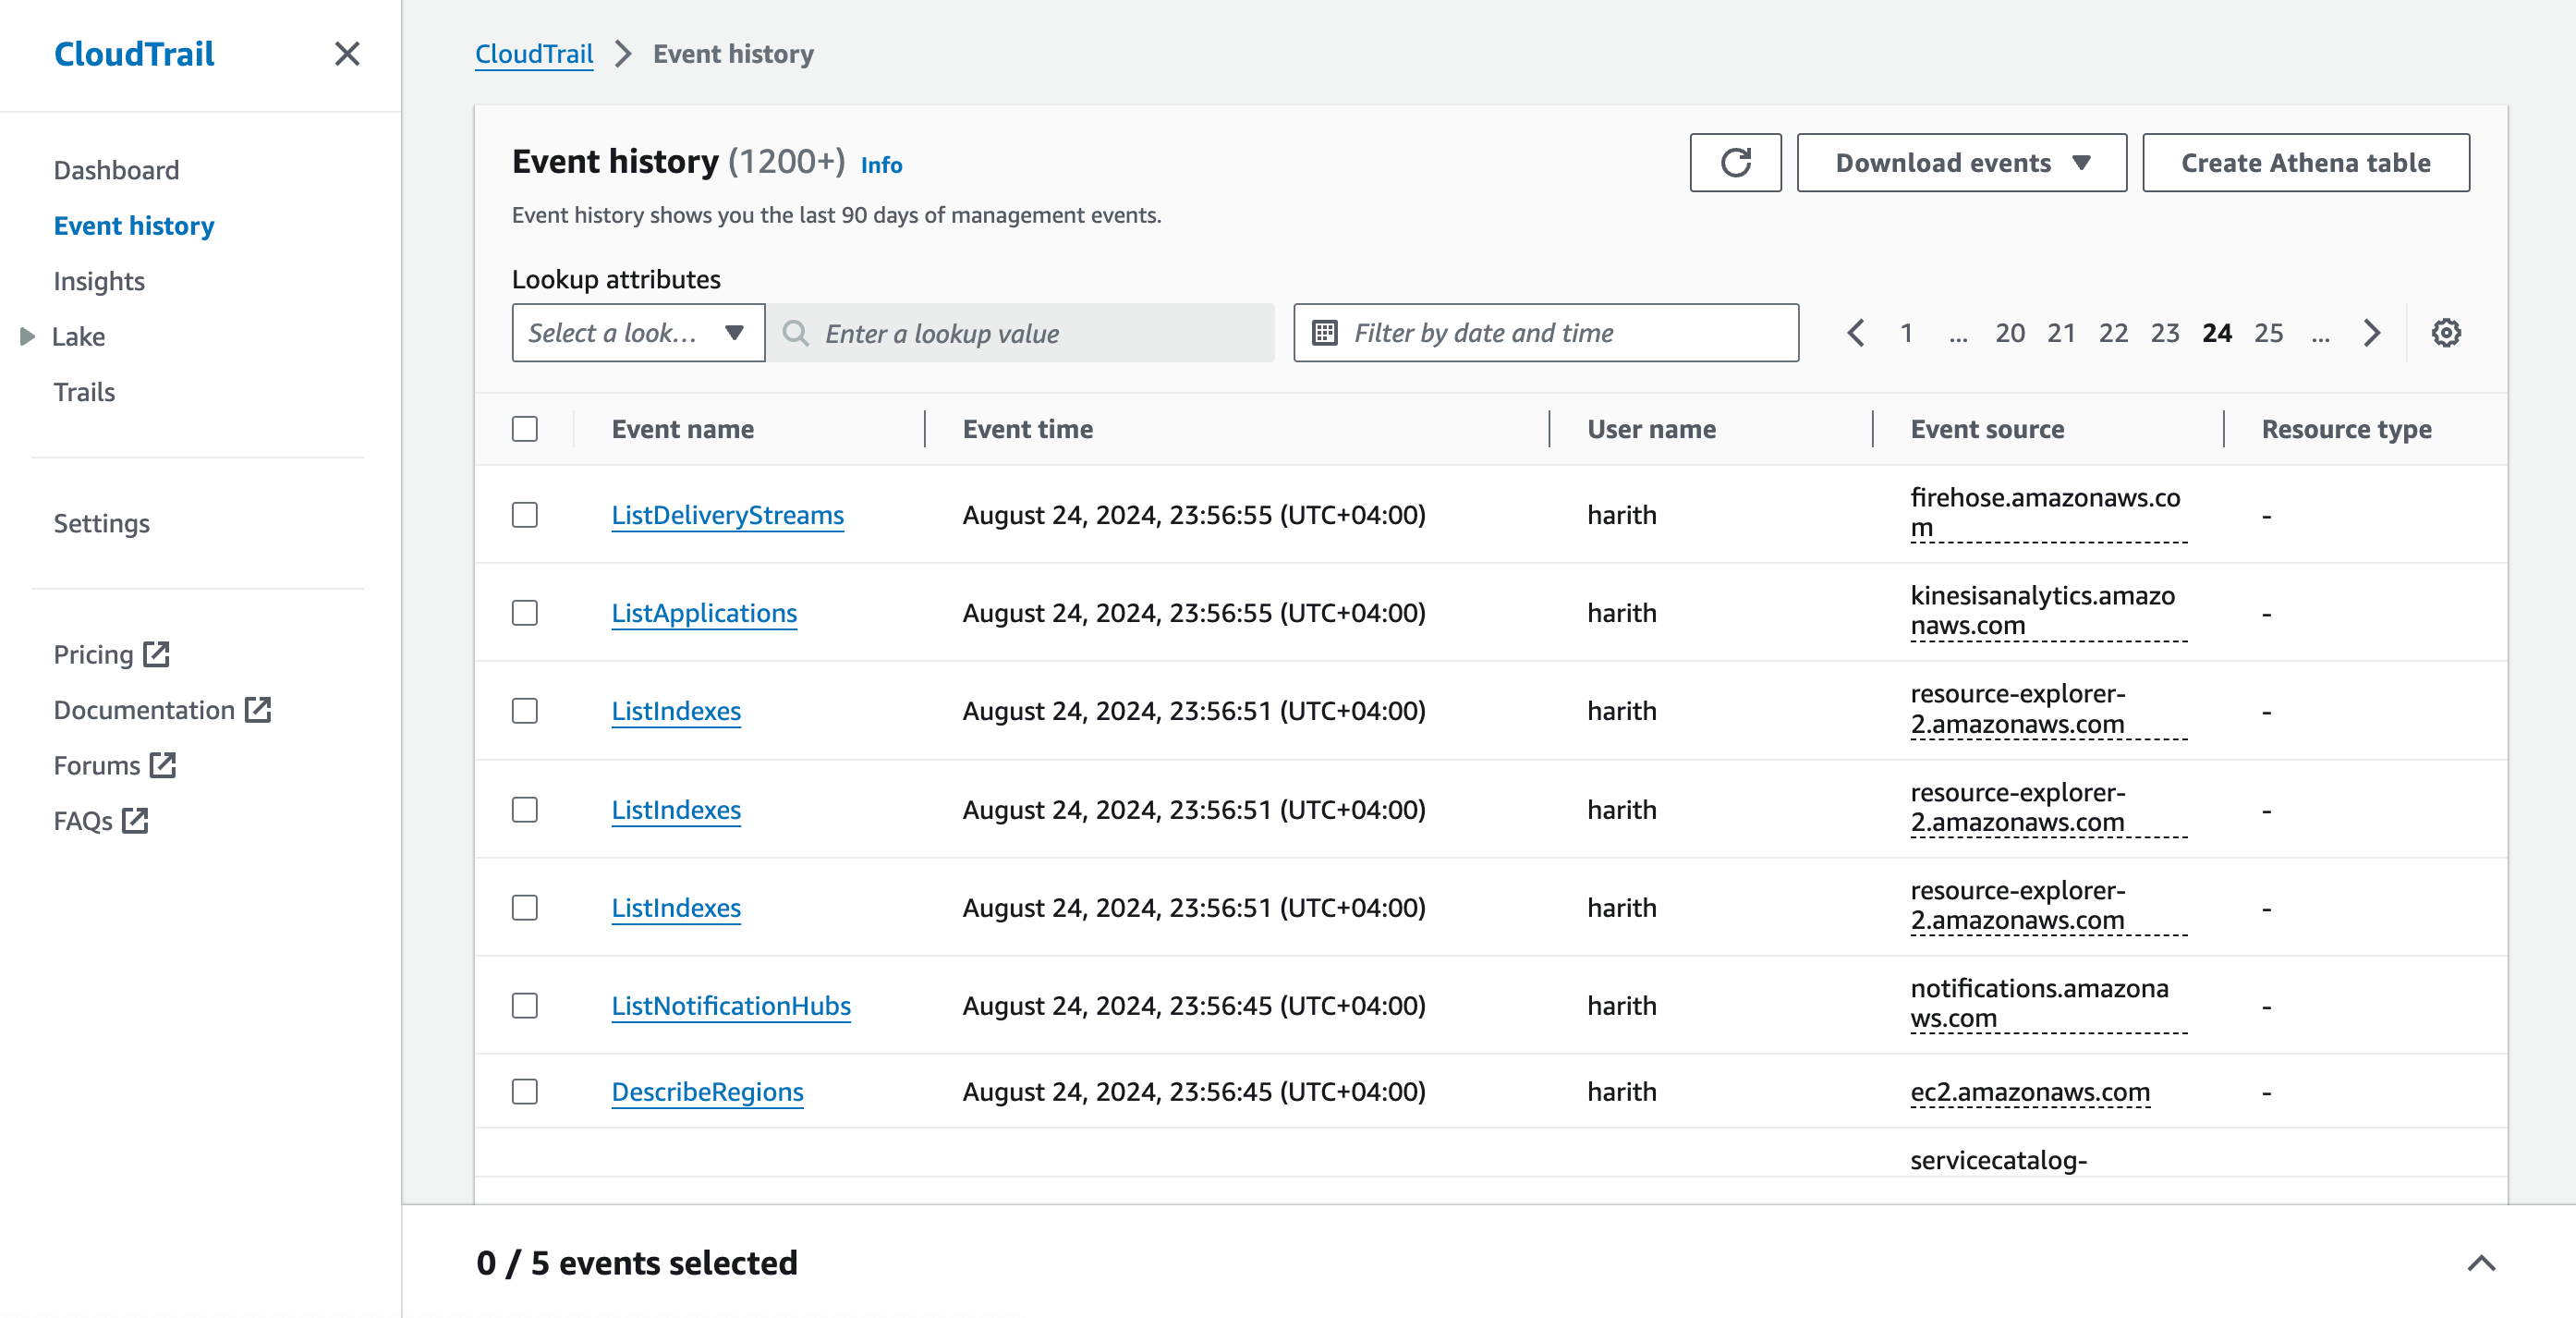
Task: Click the Resource type column header
Action: [2346, 429]
